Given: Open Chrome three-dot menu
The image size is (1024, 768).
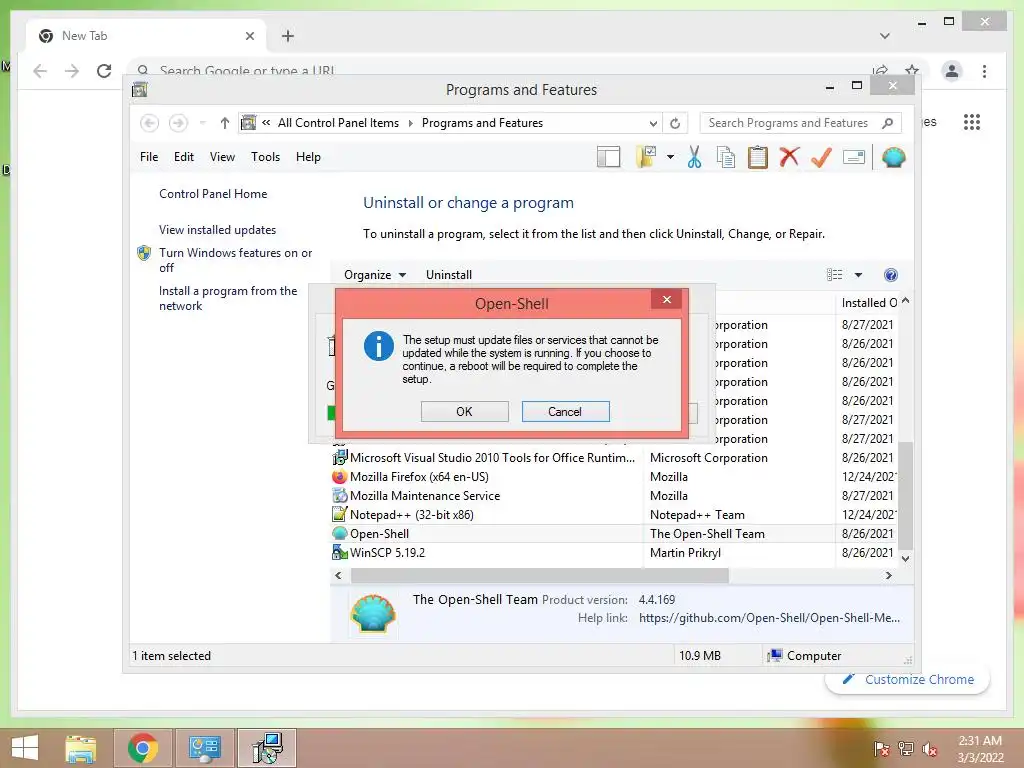Looking at the screenshot, I should 984,71.
